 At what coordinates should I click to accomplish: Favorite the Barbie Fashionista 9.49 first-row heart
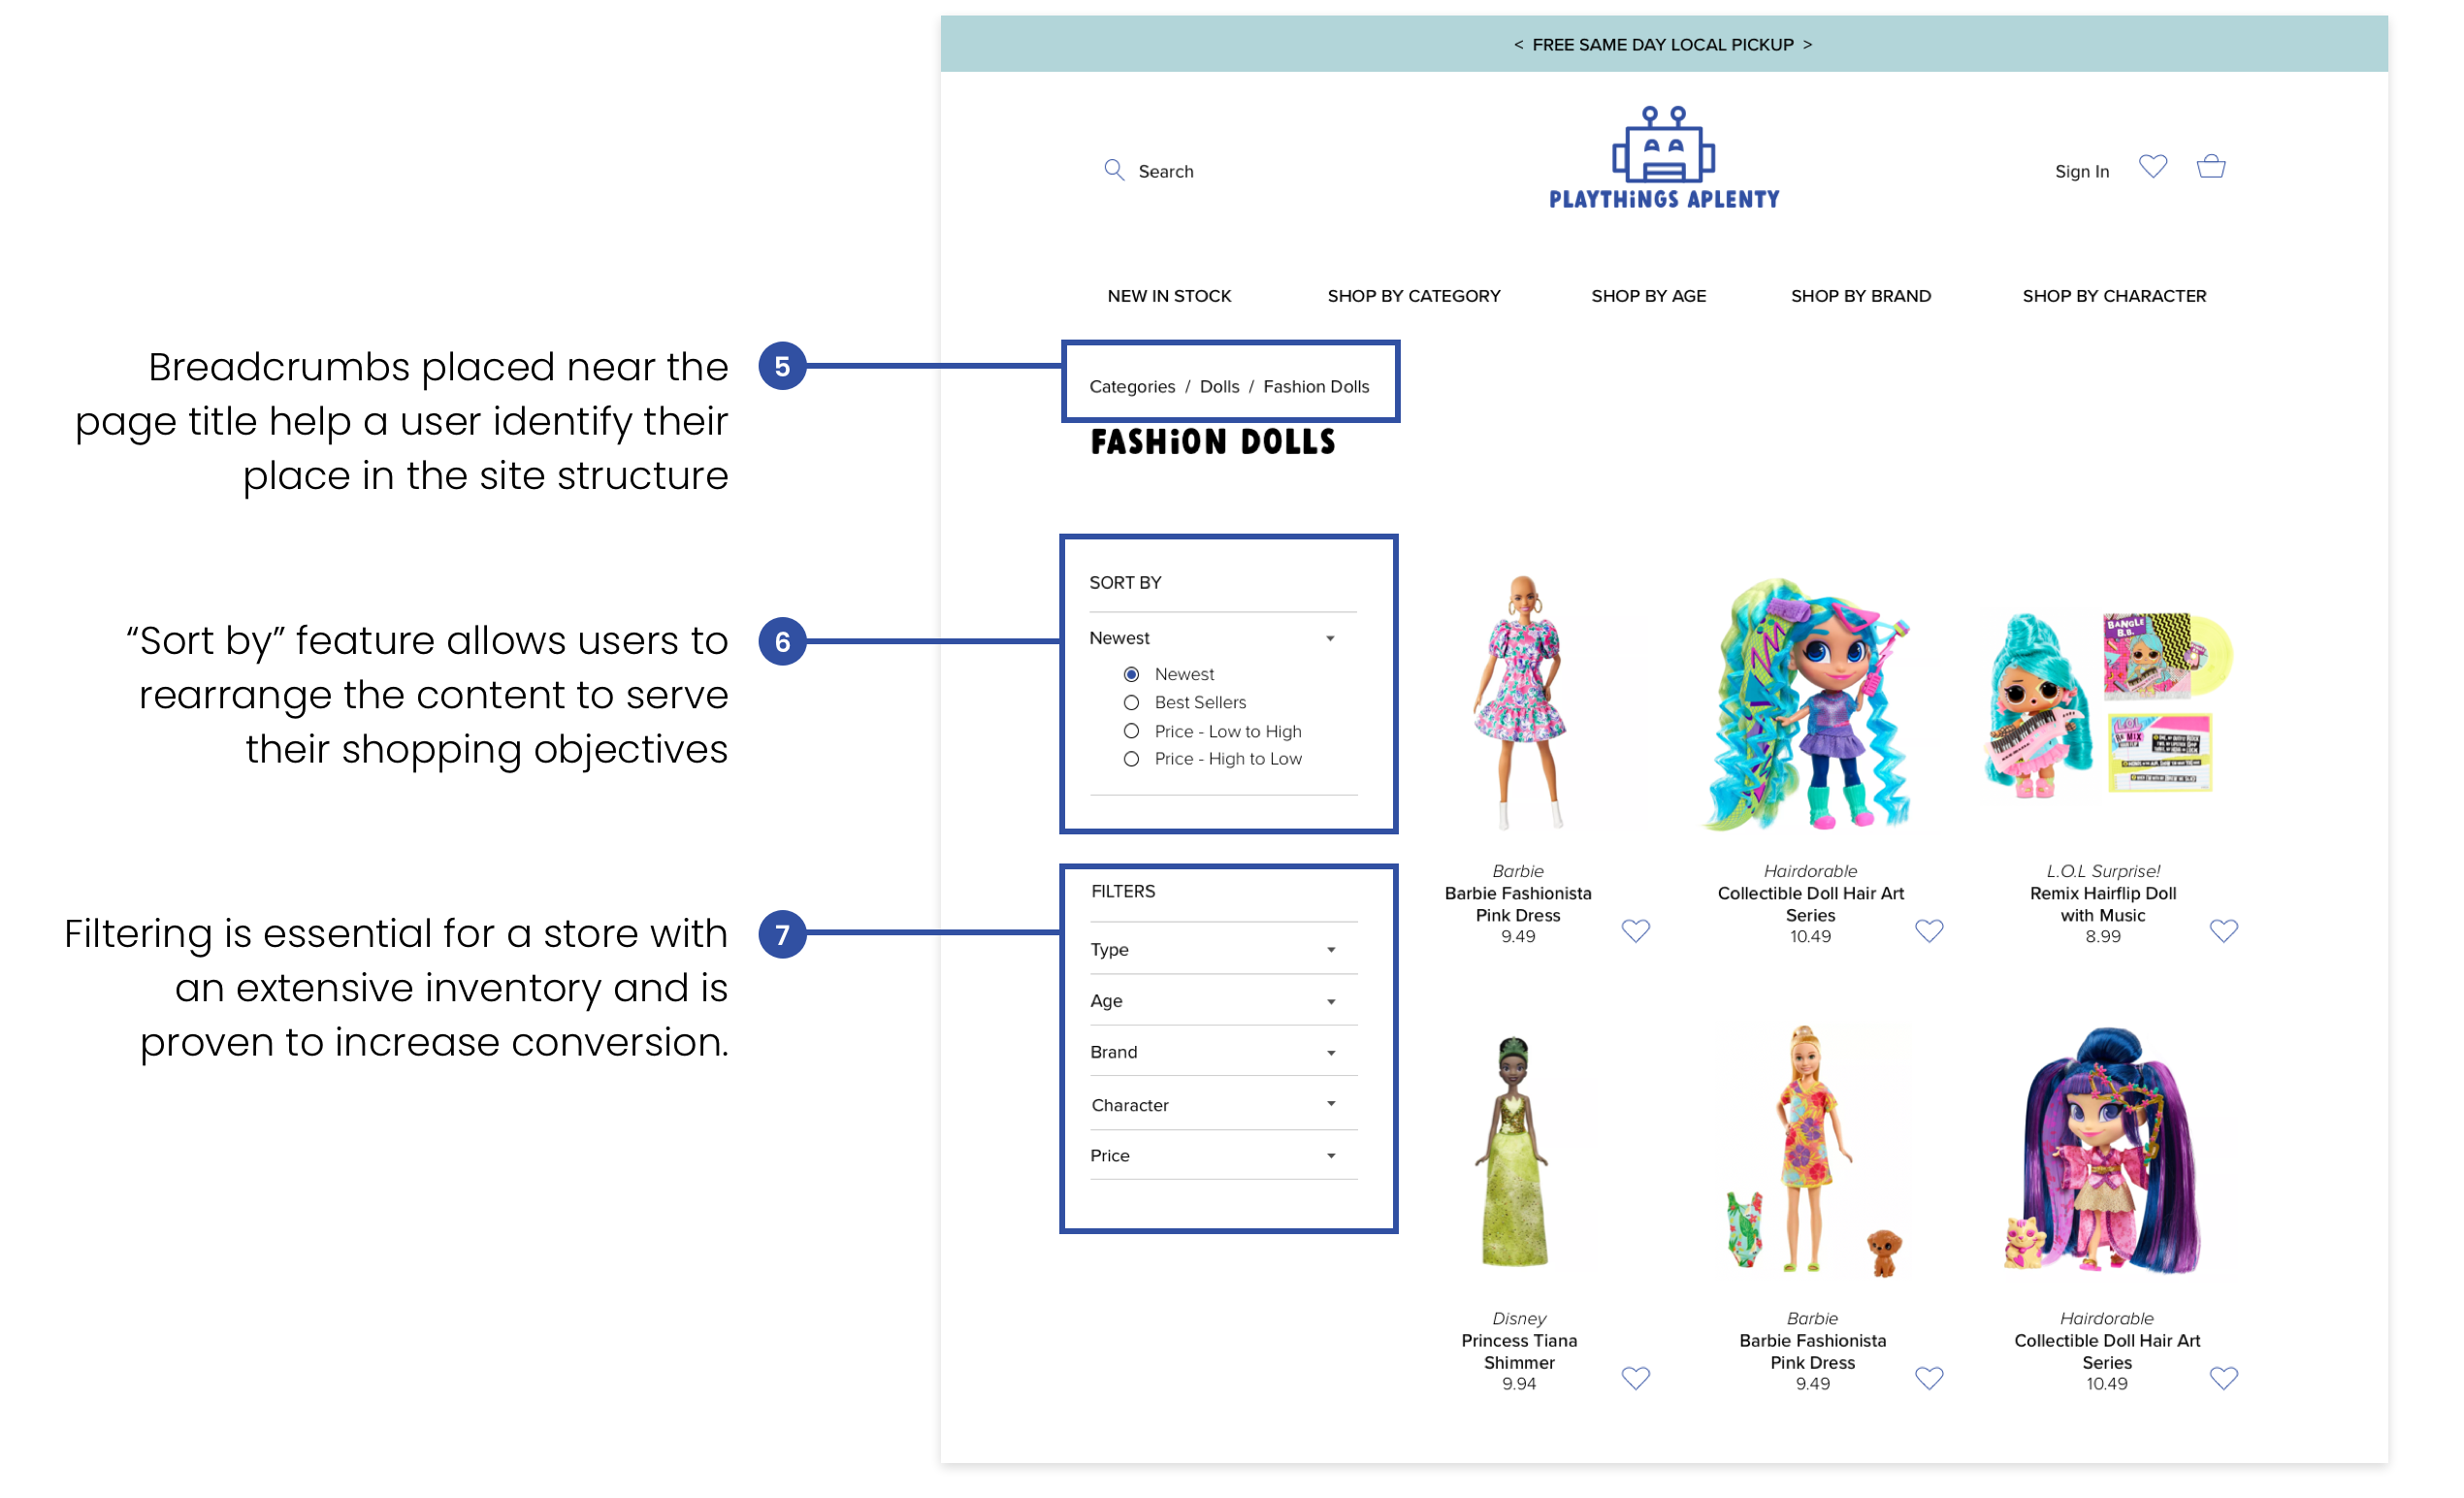tap(1636, 931)
